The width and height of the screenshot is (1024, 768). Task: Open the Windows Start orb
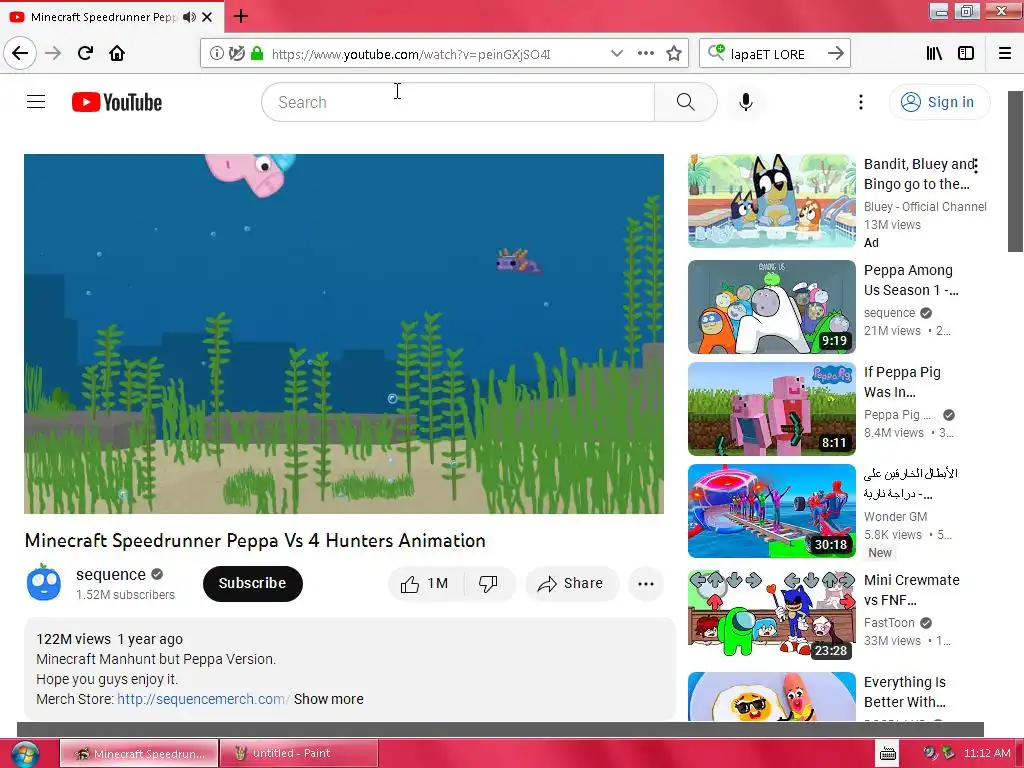[25, 754]
